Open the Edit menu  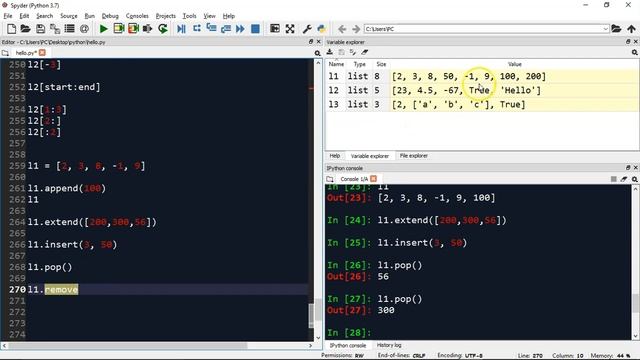(24, 16)
